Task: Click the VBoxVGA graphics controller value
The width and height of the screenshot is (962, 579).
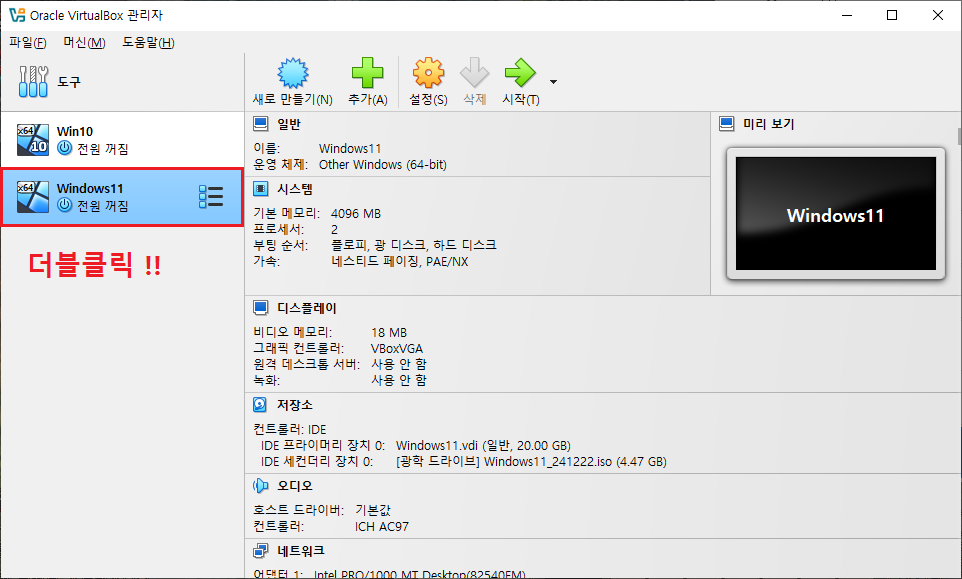Action: [397, 348]
